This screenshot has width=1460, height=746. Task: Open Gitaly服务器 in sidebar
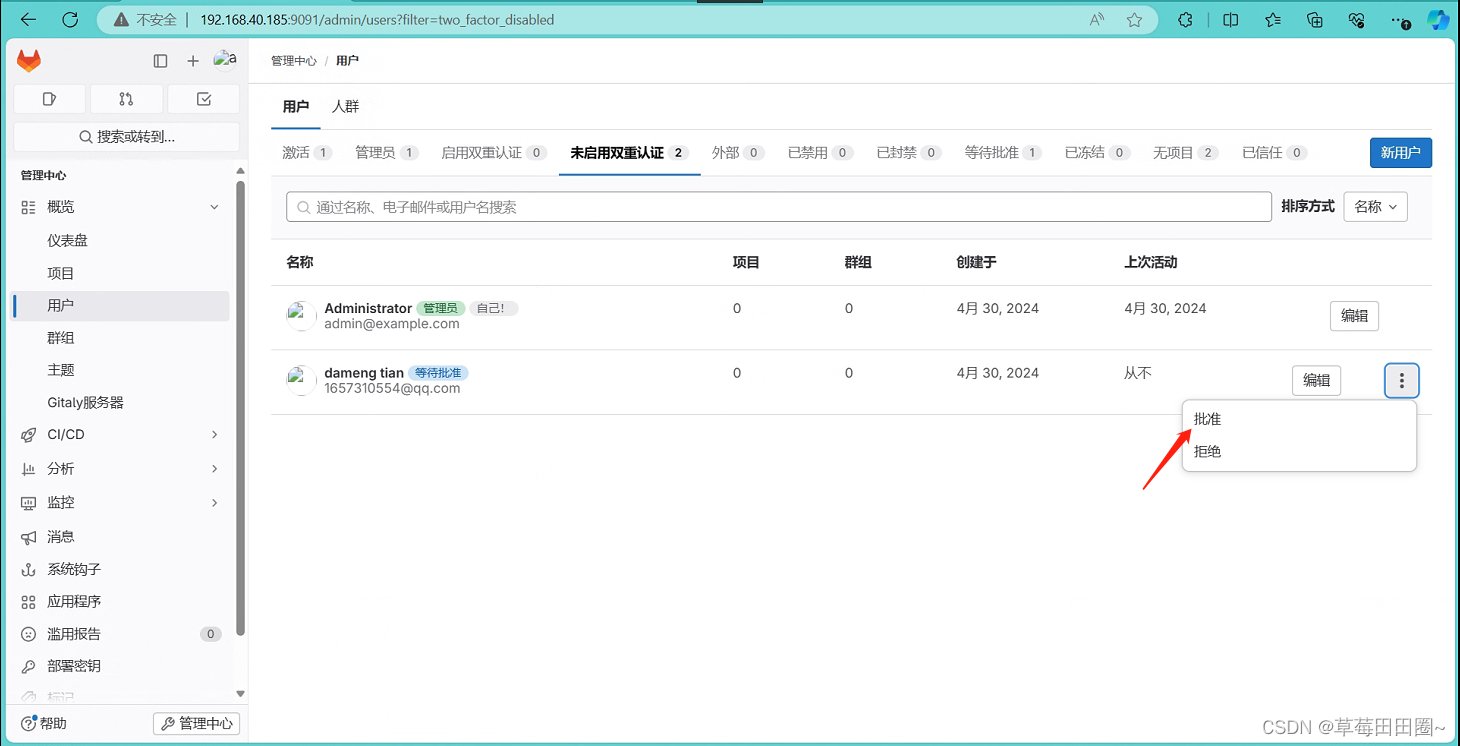121,403
